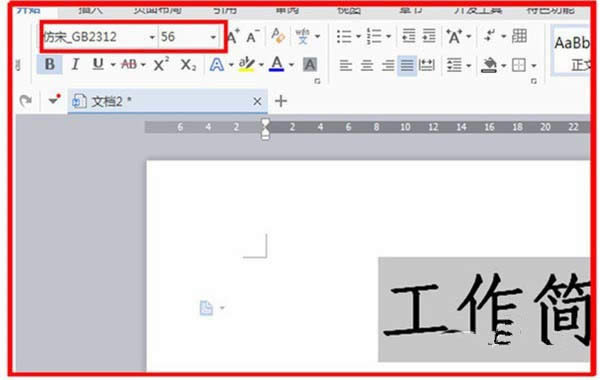
Task: Toggle Italic formatting button
Action: click(75, 64)
